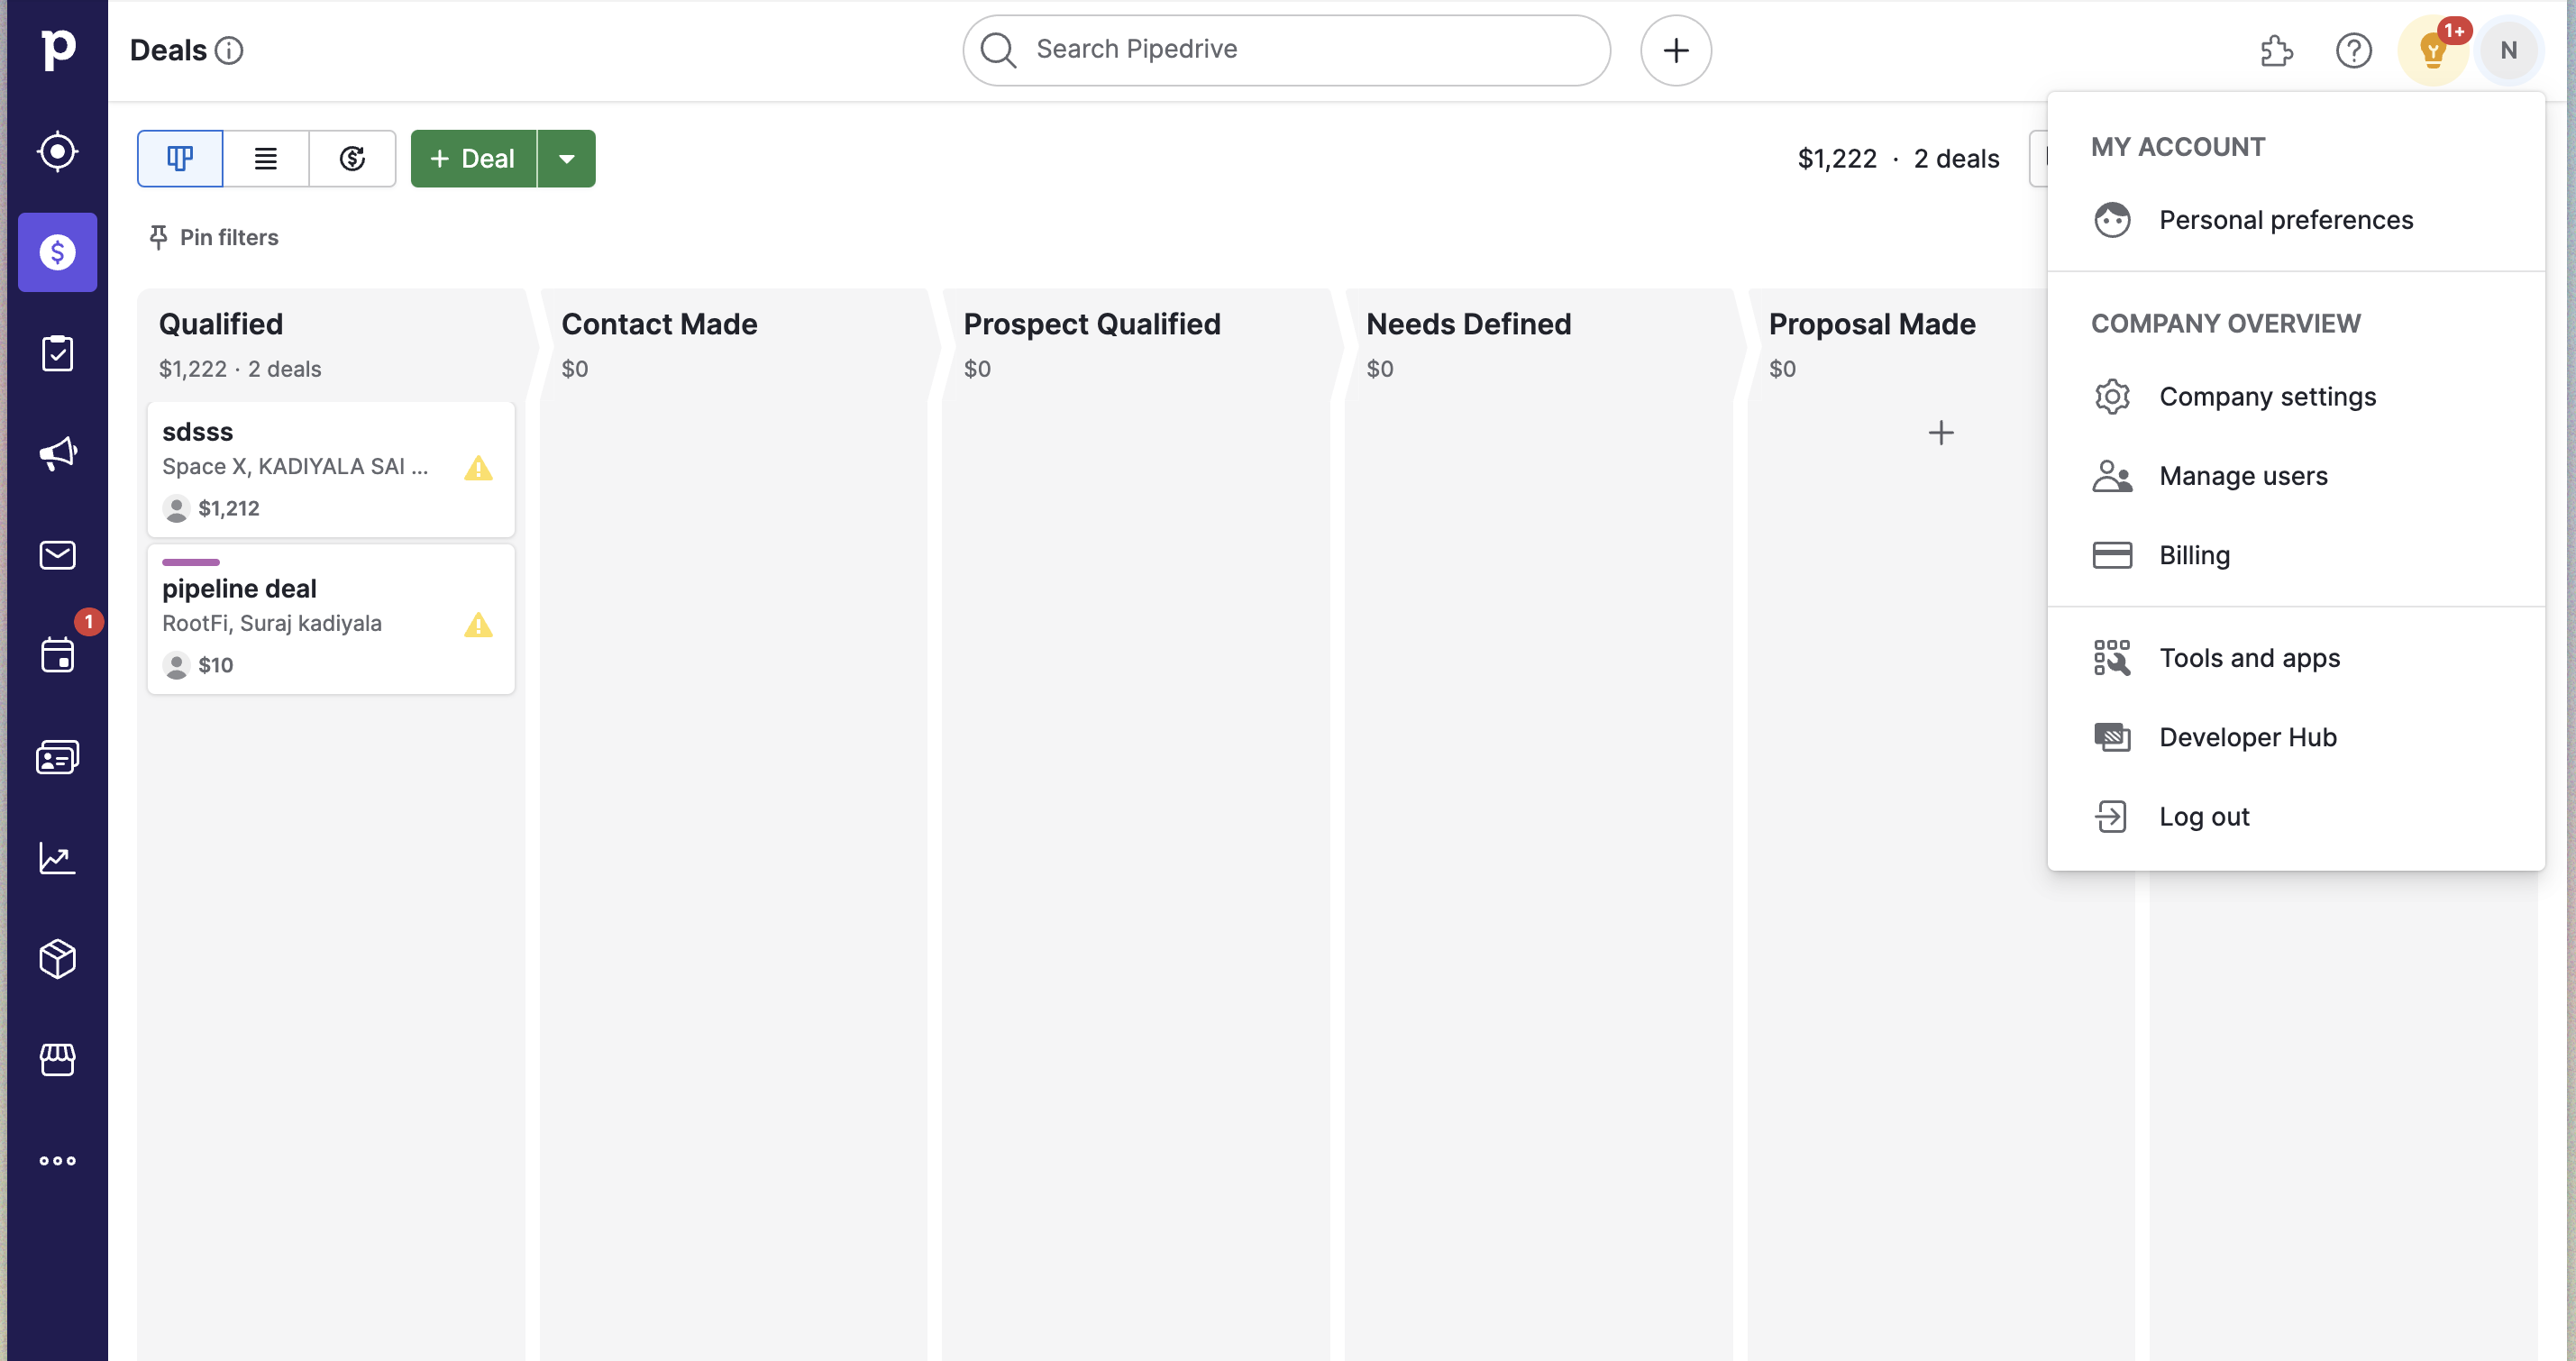Switch to list view of deals
The height and width of the screenshot is (1361, 2576).
(265, 158)
